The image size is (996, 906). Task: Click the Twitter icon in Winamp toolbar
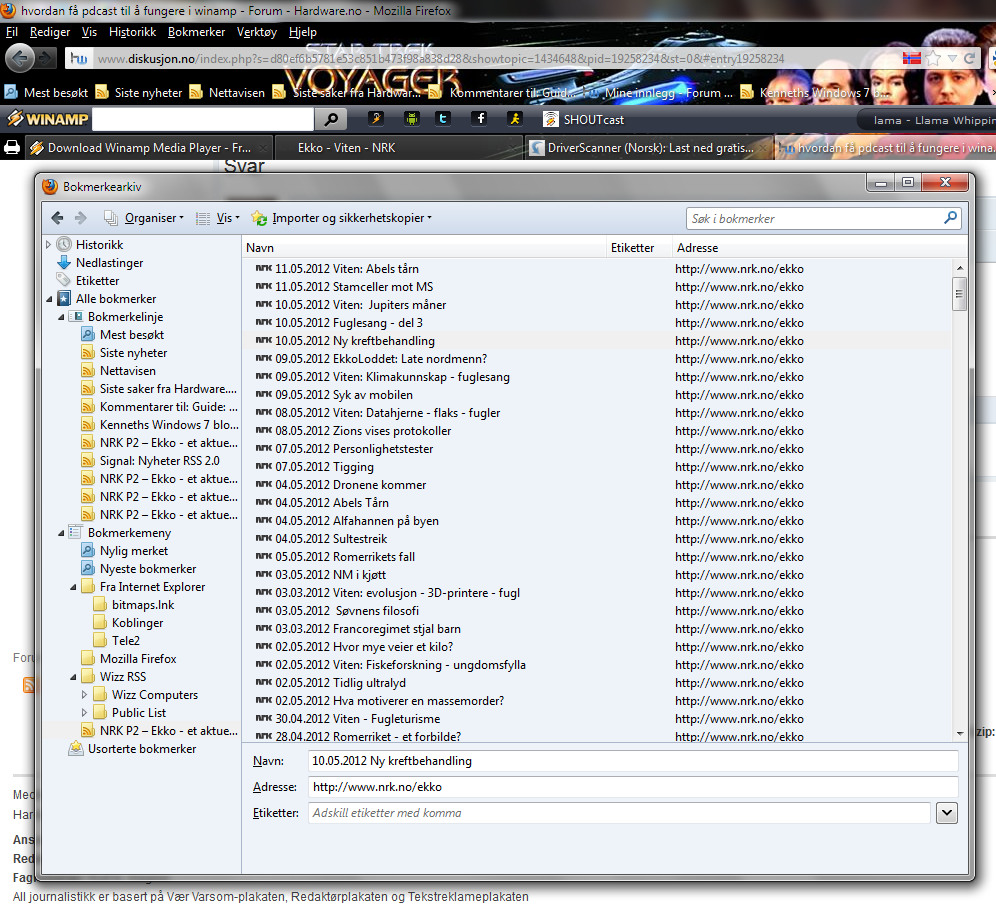443,118
